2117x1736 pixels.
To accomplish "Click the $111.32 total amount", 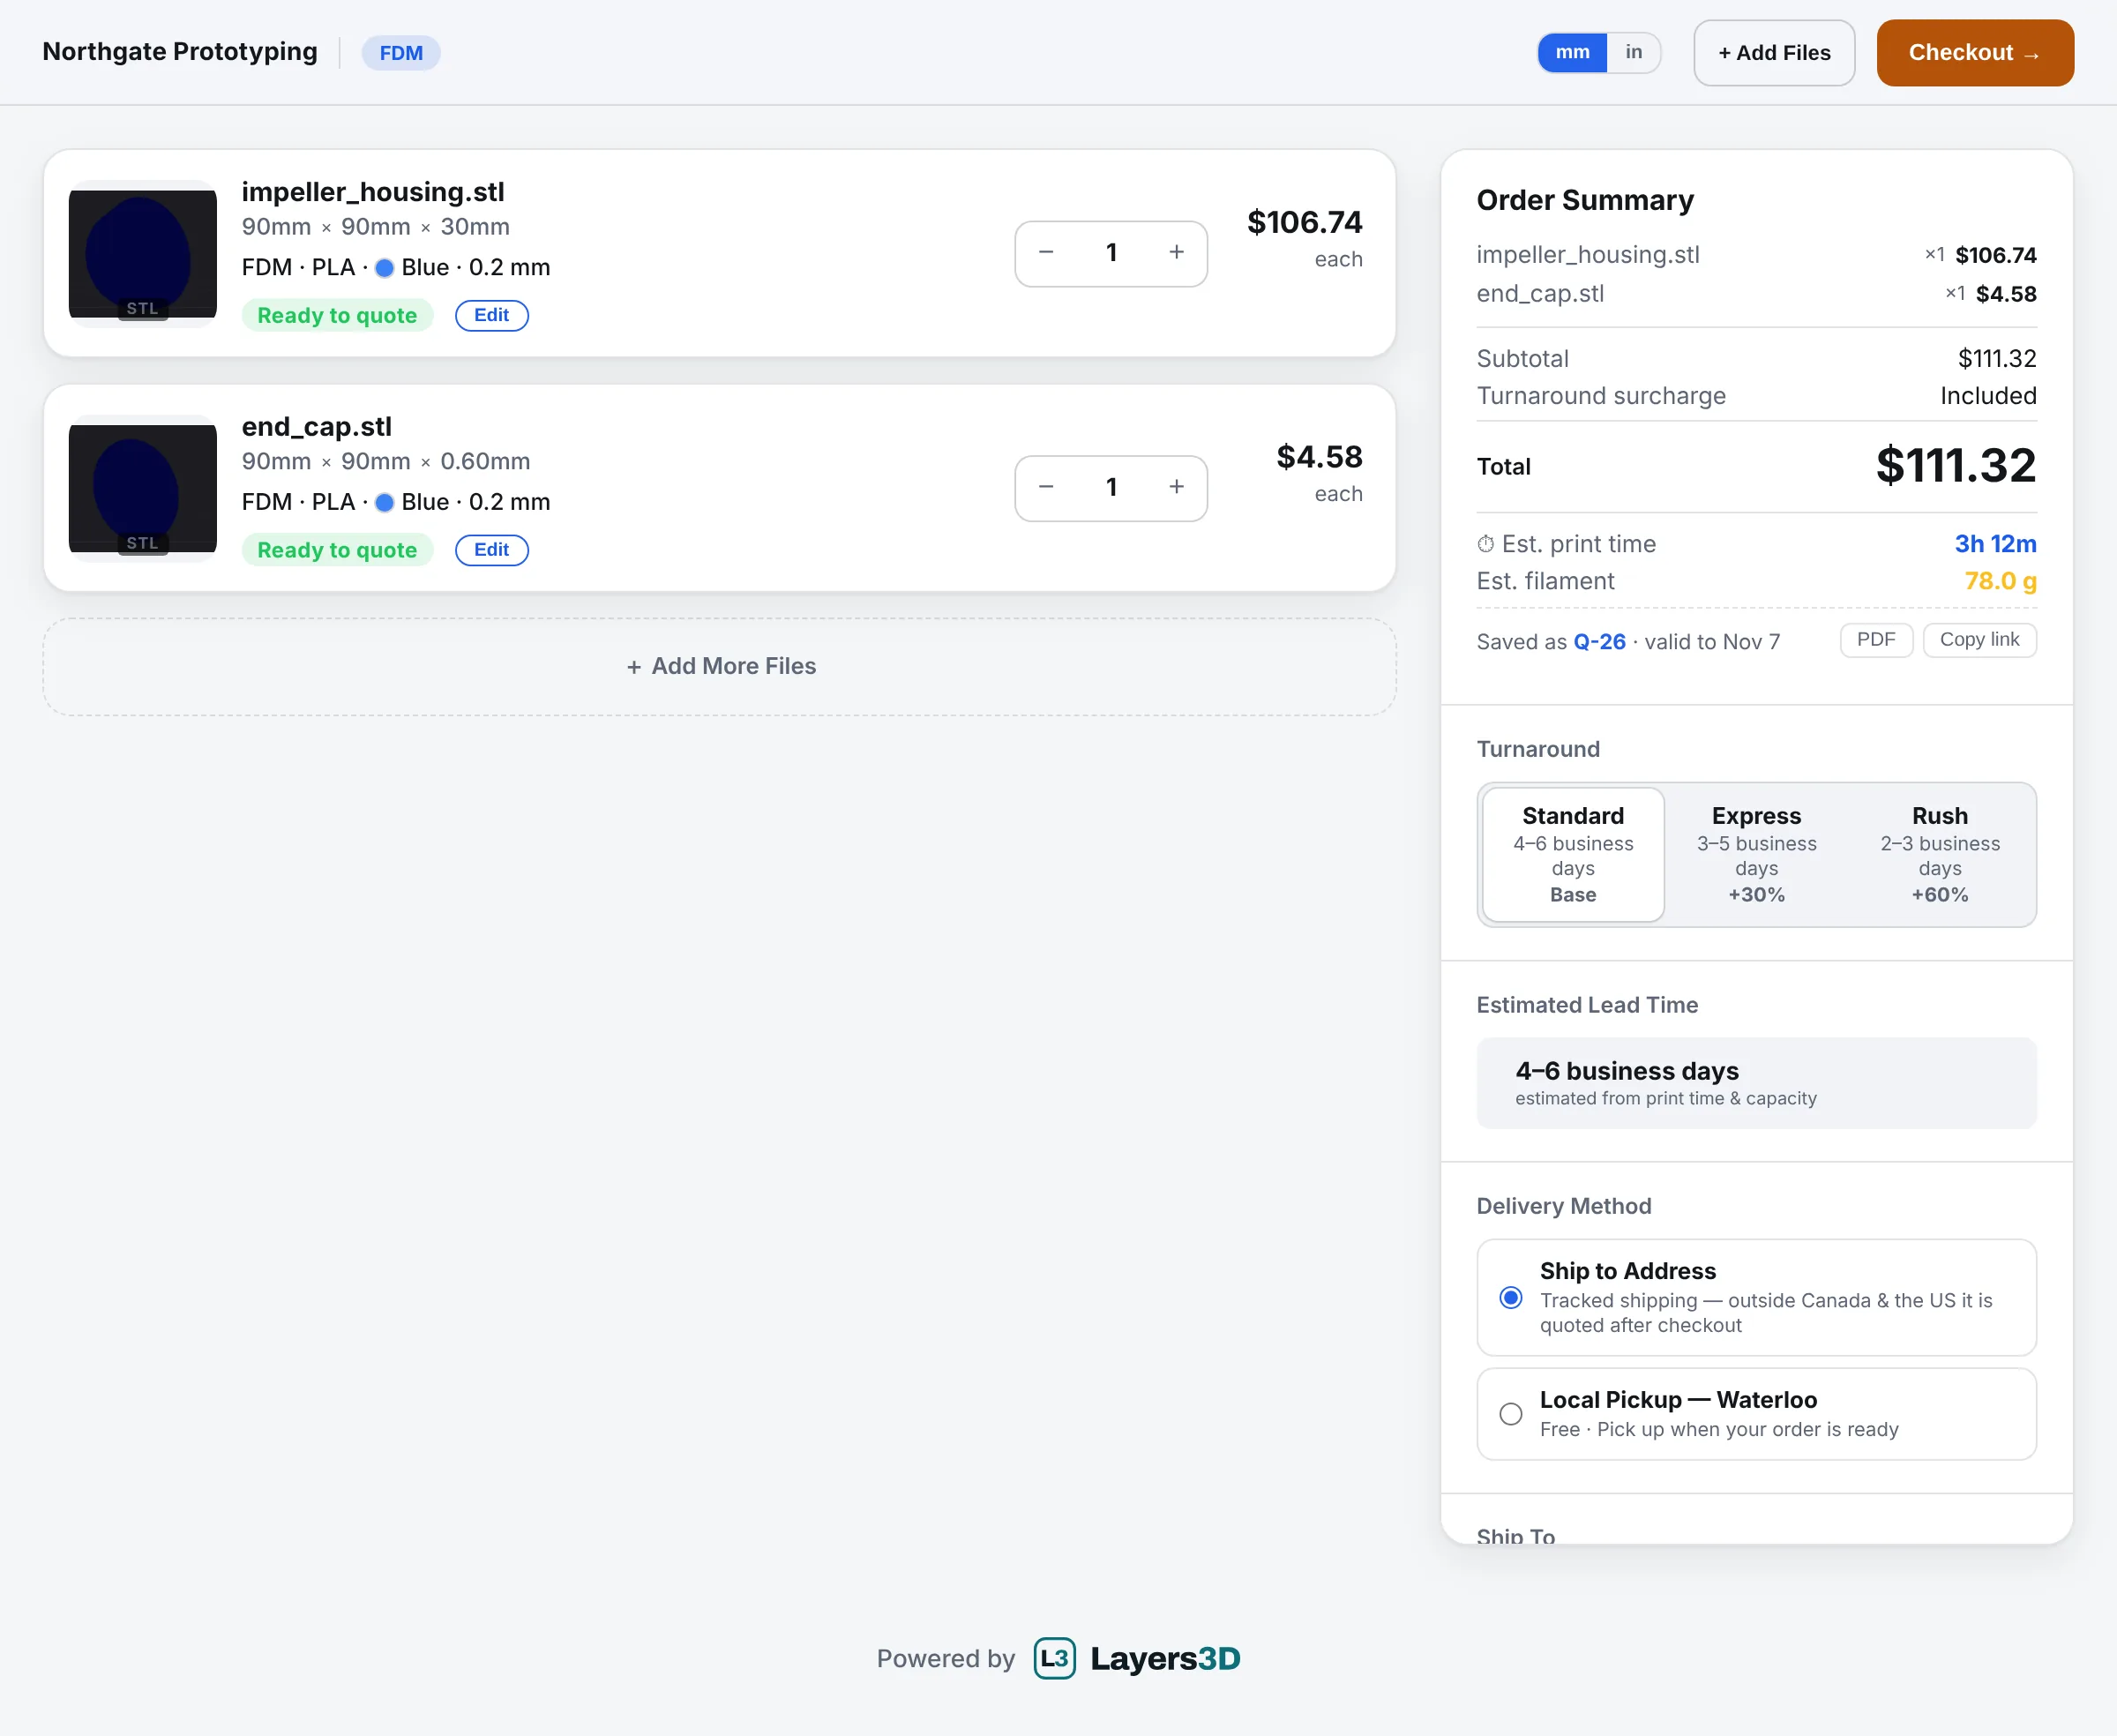I will [x=1956, y=466].
